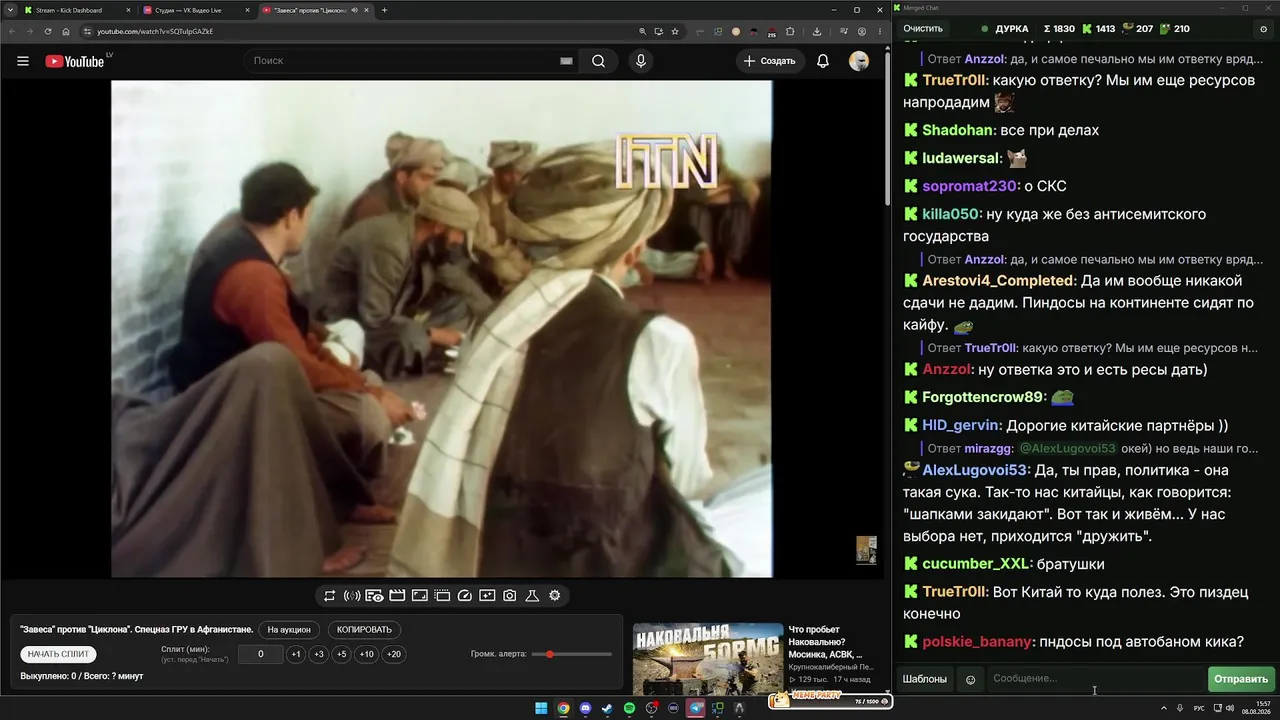
Task: Click the browser address bar URL
Action: point(155,31)
